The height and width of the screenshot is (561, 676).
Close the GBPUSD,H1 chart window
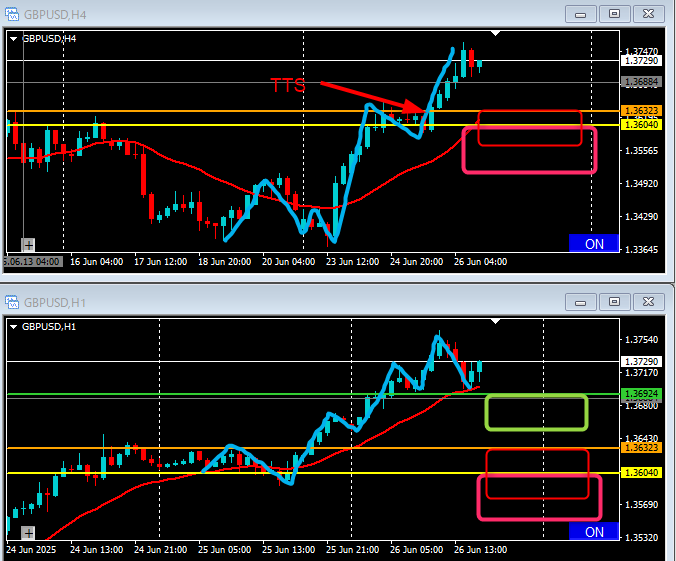point(648,302)
